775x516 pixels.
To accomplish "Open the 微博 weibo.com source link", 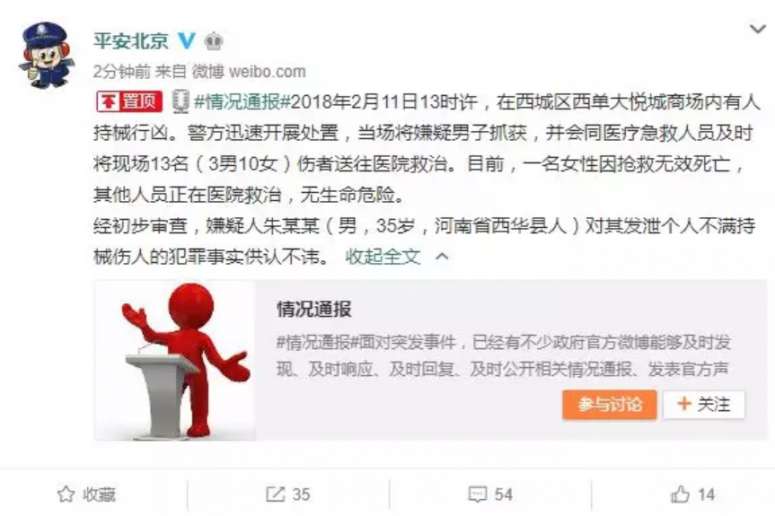I will [249, 72].
